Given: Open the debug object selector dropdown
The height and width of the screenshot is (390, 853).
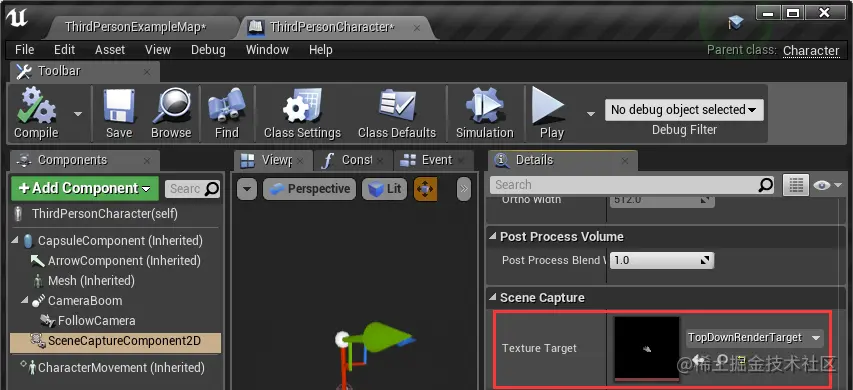Looking at the screenshot, I should (684, 110).
